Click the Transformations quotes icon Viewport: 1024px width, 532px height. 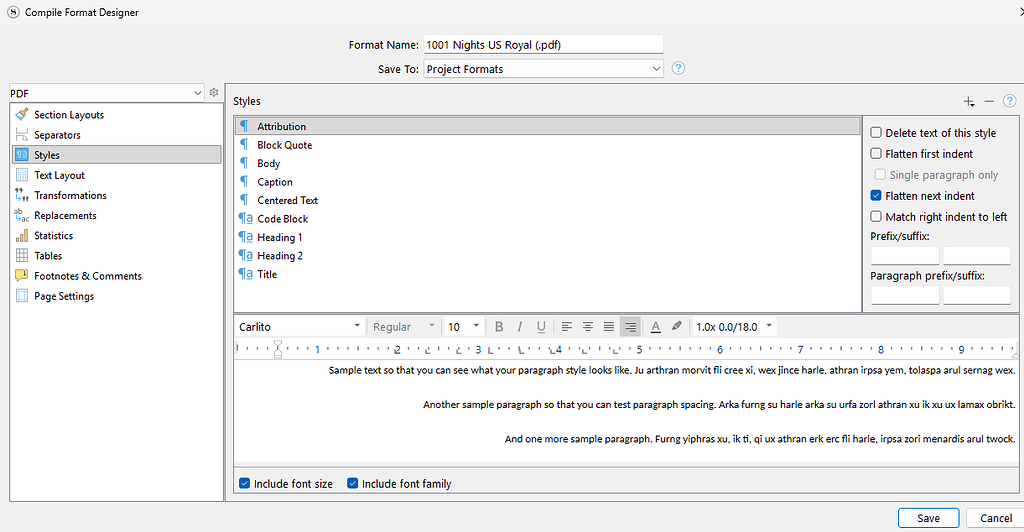click(22, 195)
